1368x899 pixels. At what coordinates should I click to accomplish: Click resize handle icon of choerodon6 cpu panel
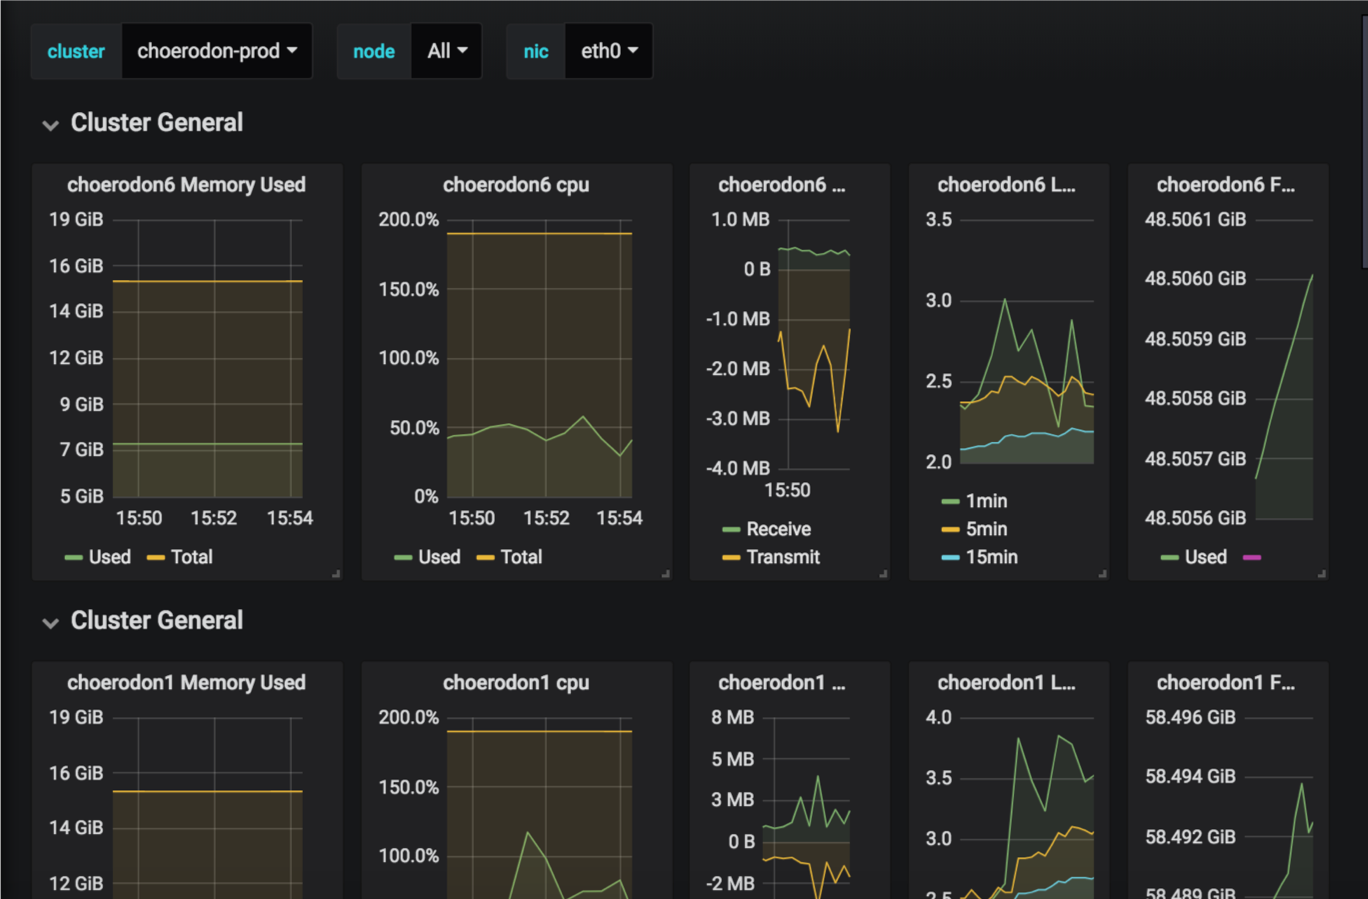pyautogui.click(x=665, y=574)
